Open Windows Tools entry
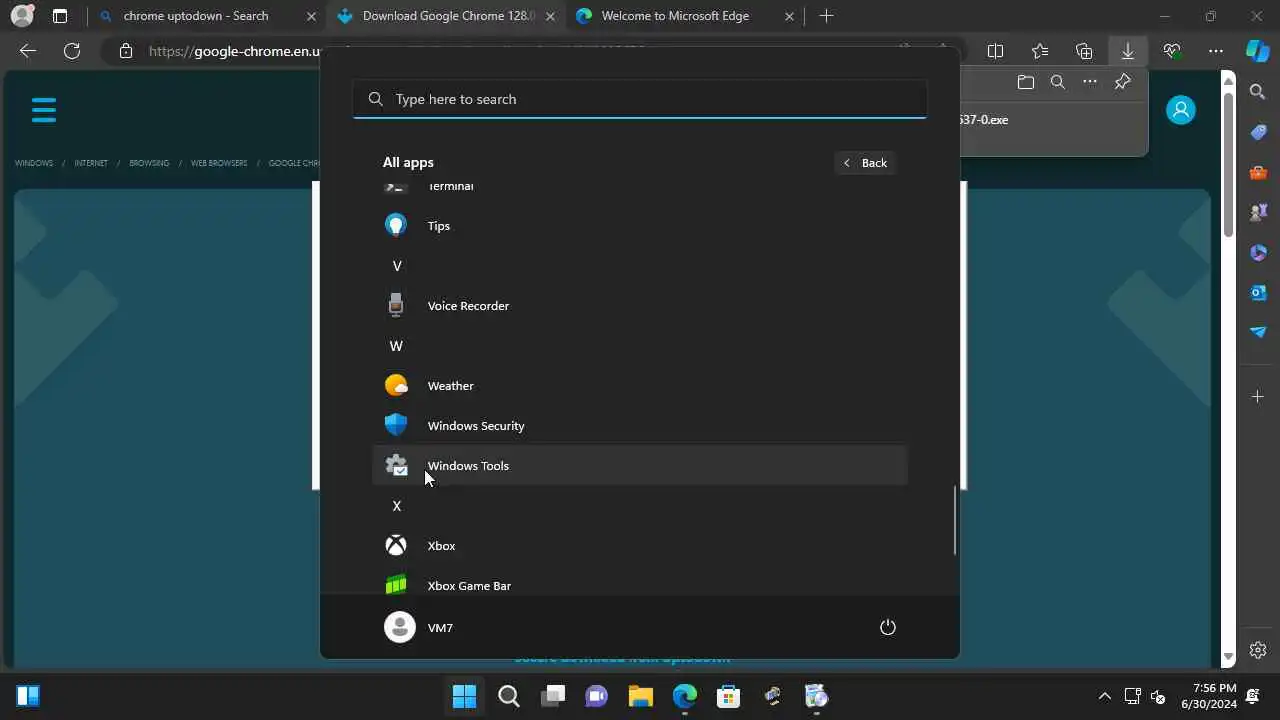The width and height of the screenshot is (1280, 720). (x=640, y=466)
